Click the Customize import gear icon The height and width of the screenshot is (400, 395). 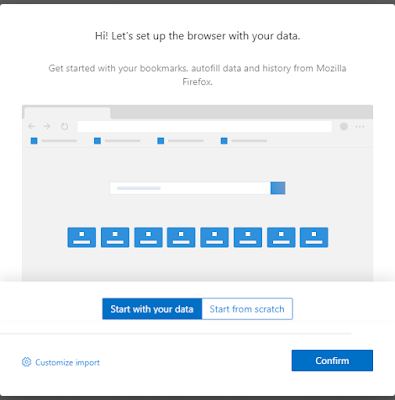(26, 362)
